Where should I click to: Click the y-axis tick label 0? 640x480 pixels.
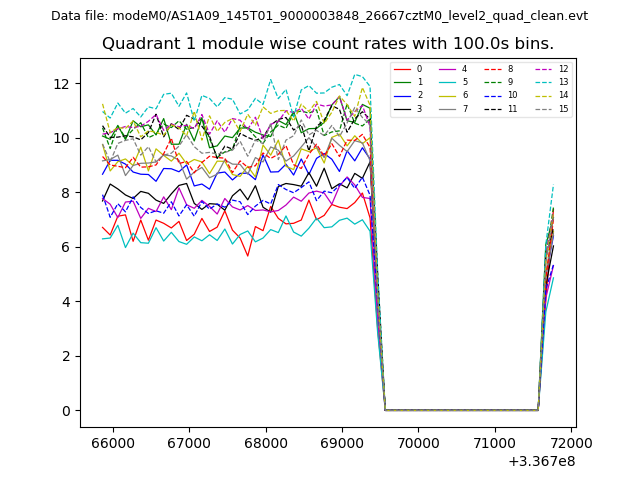(68, 411)
